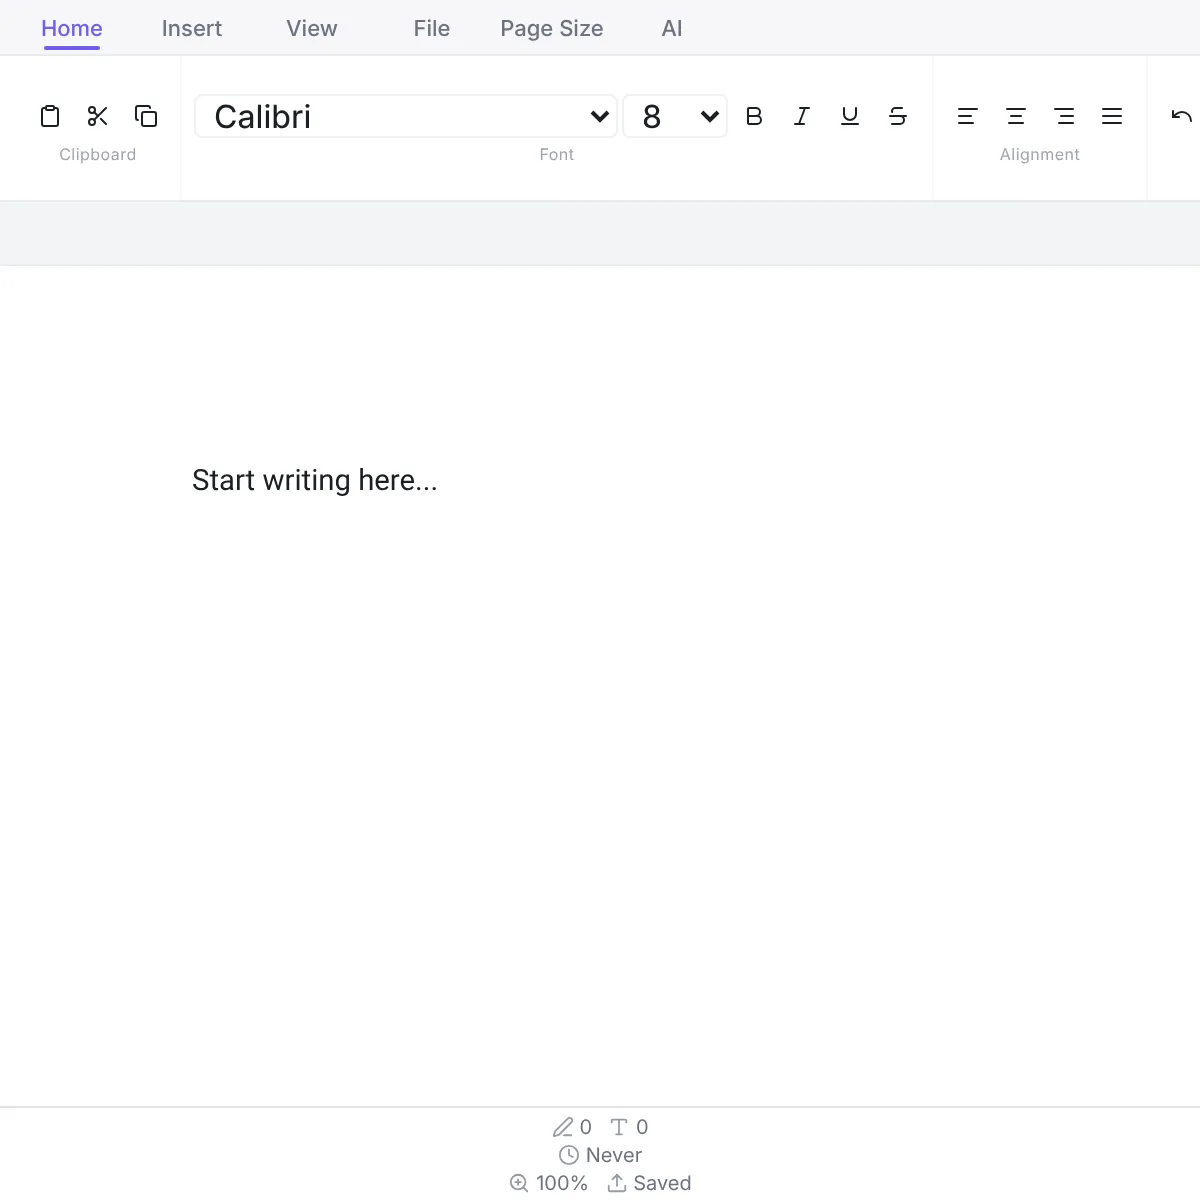
Task: Align text left
Action: pyautogui.click(x=968, y=116)
